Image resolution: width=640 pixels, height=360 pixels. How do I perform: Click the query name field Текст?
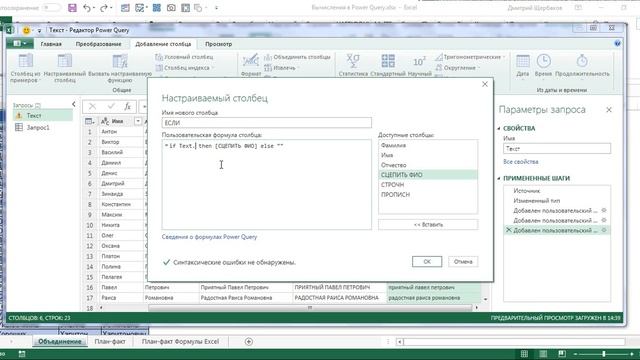pyautogui.click(x=557, y=149)
